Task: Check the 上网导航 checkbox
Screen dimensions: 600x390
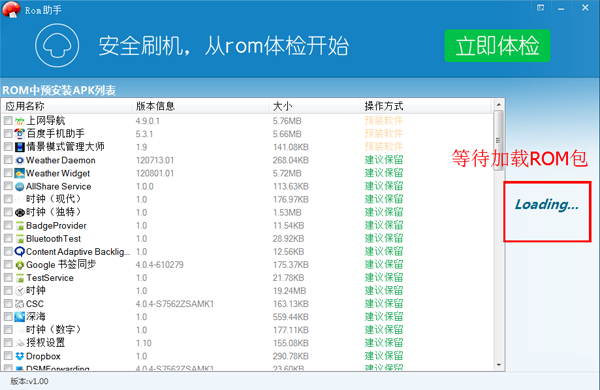Action: (8, 121)
